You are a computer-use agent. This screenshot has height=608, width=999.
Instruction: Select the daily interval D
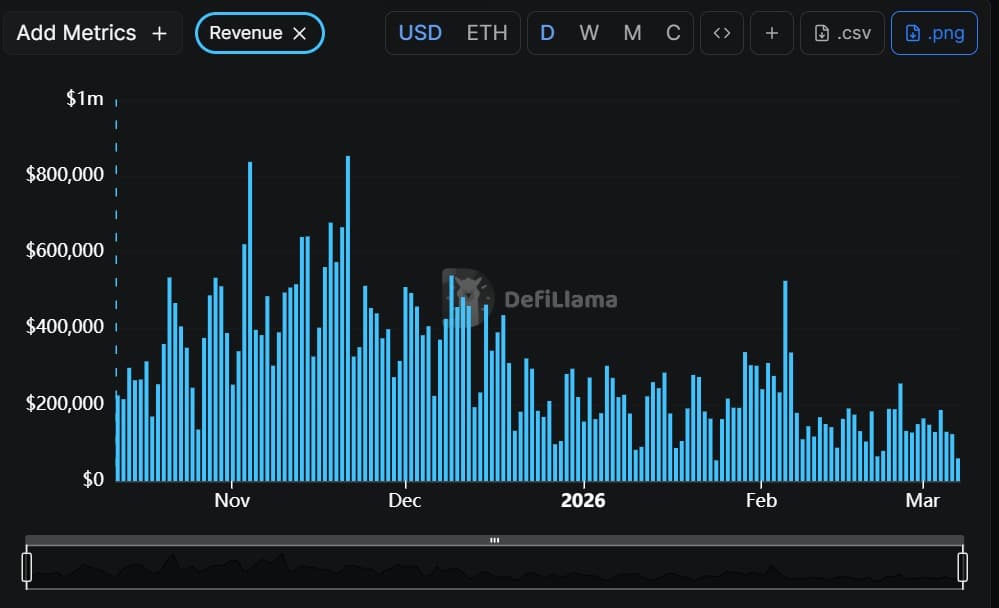coord(547,32)
